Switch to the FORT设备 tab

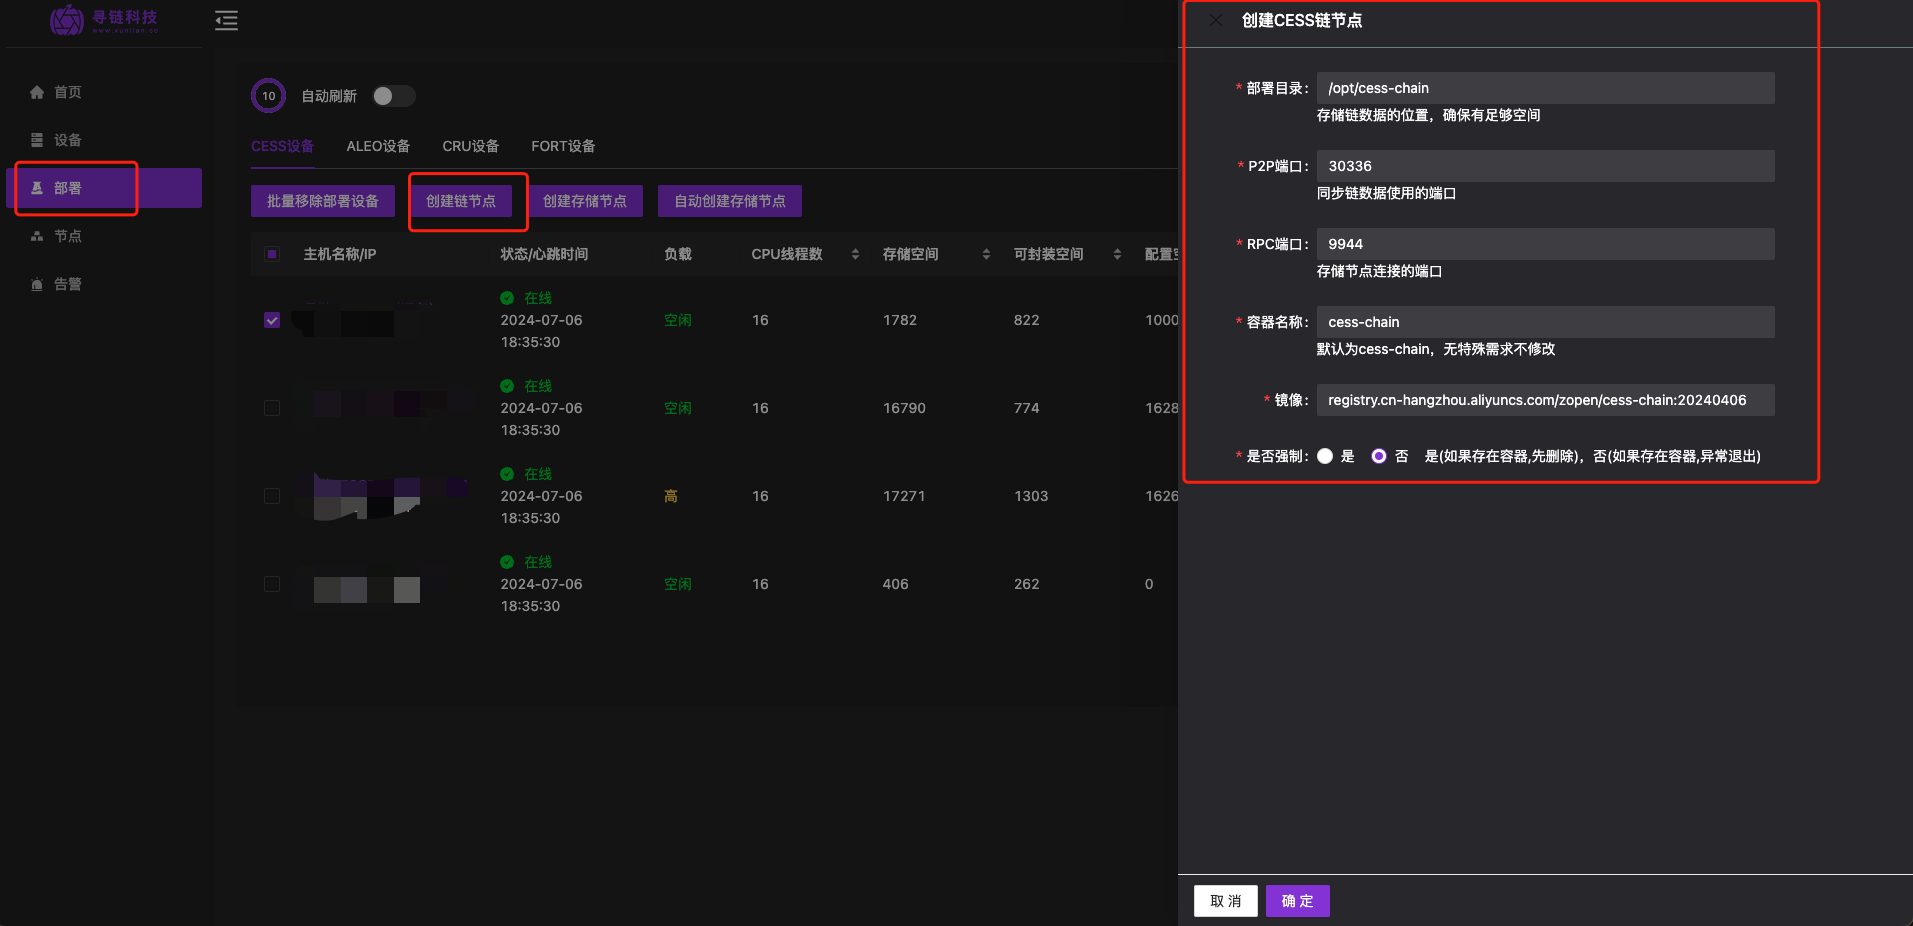[x=563, y=146]
